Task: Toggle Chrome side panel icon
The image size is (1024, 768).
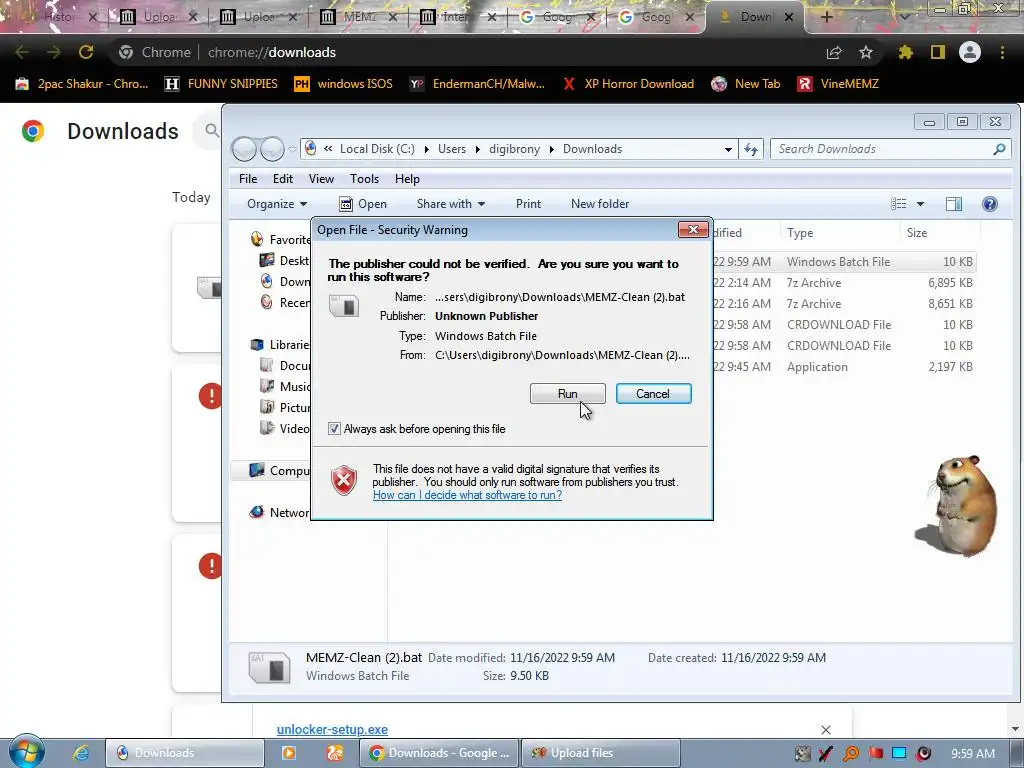Action: (938, 52)
